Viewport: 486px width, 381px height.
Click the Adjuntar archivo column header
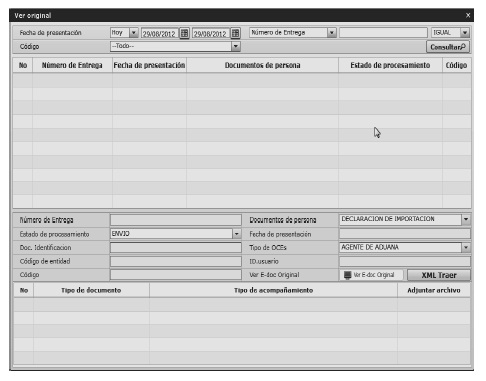tap(434, 290)
